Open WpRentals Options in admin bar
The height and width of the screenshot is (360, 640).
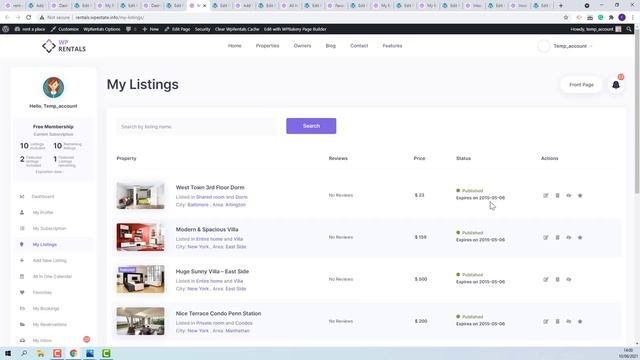(x=102, y=29)
